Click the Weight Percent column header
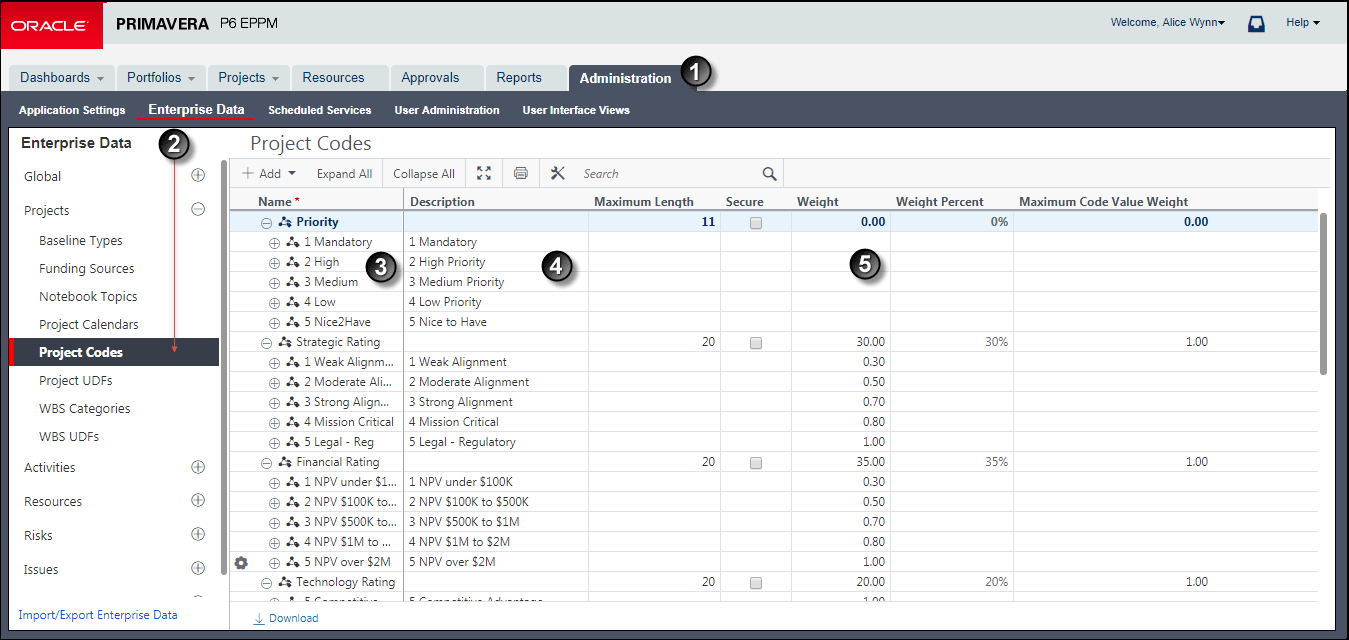This screenshot has width=1349, height=640. pyautogui.click(x=939, y=201)
